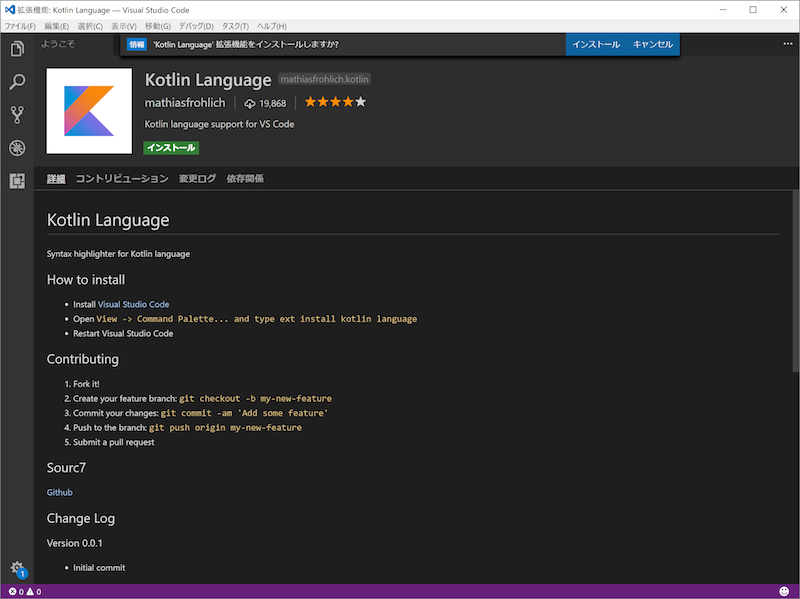Click the star rating of the extension

point(335,102)
